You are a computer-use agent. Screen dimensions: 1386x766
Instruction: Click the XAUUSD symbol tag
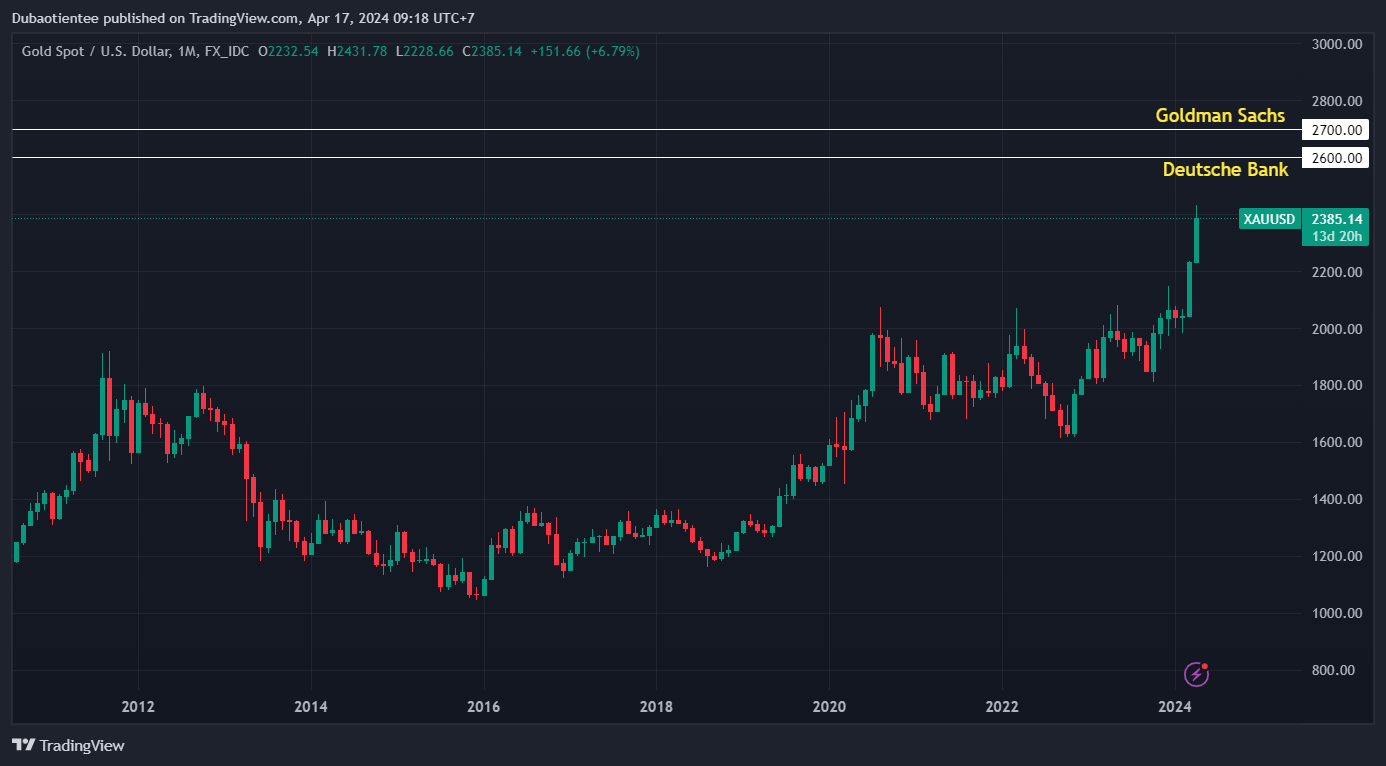coord(1269,219)
